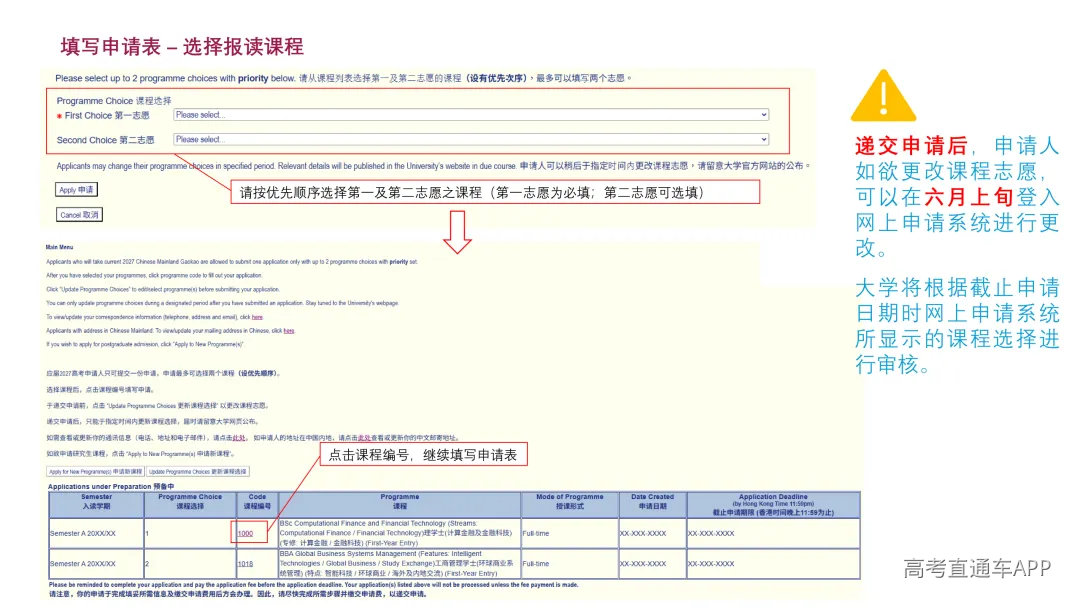Click Update Programme Choices 更新课程选择 button
Screen dimensions: 1080x608
point(198,472)
